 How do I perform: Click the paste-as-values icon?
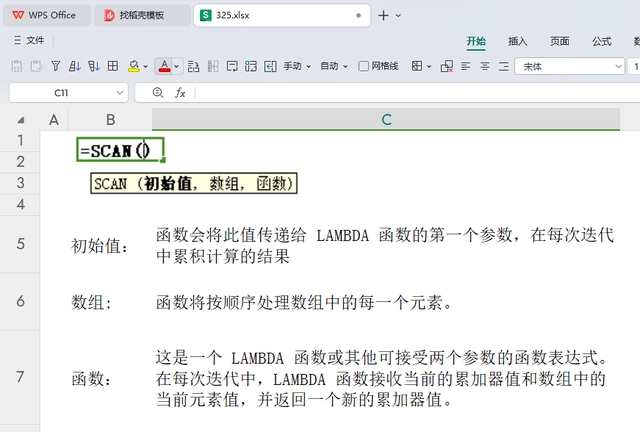(x=17, y=66)
